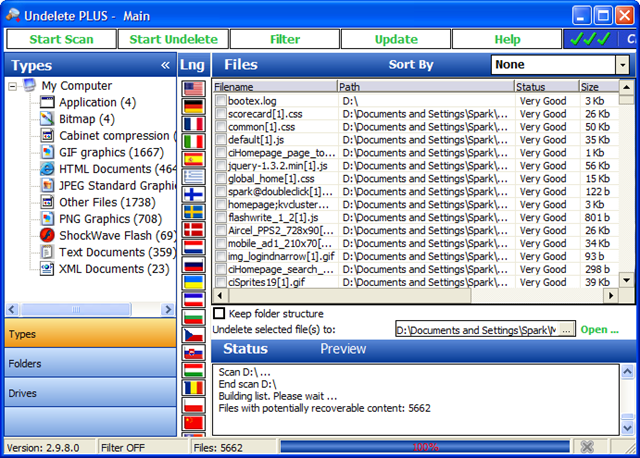
Task: Click the green Open ... link
Action: [600, 329]
